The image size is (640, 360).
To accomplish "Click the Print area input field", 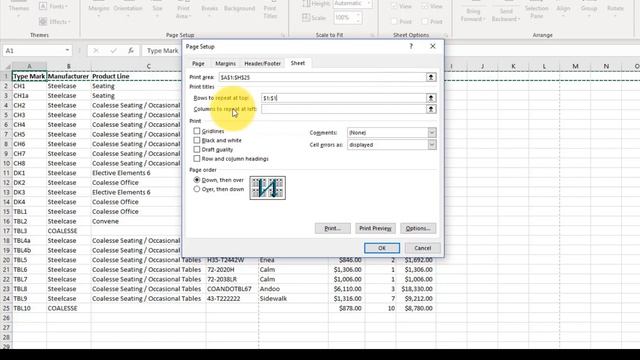I will 322,77.
